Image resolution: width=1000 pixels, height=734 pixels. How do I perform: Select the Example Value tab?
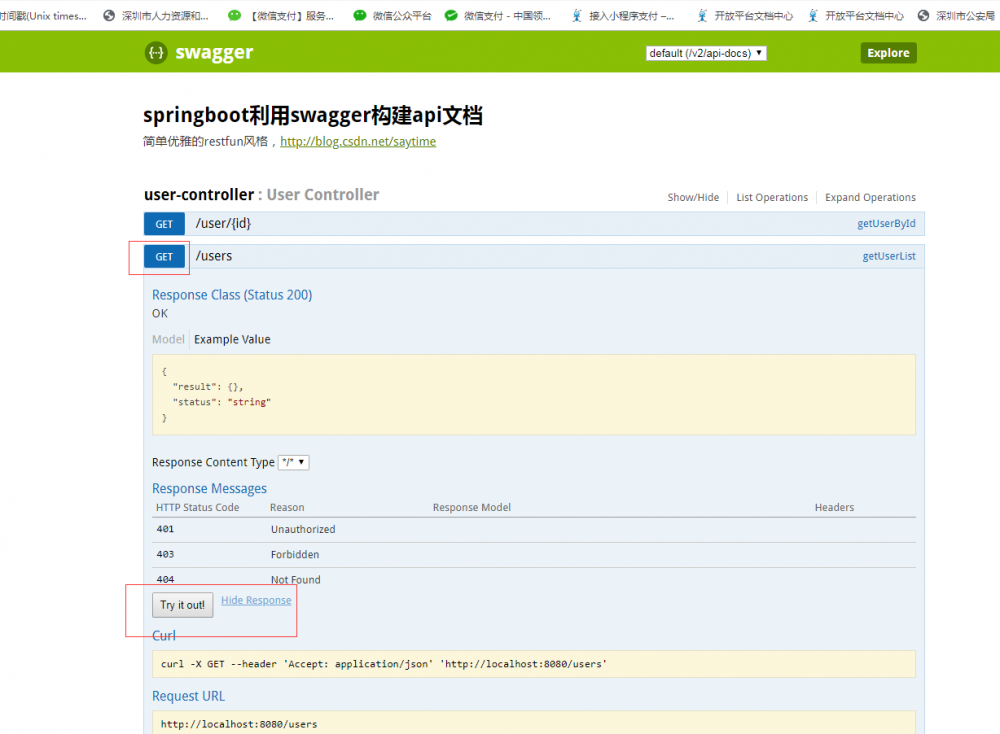232,339
